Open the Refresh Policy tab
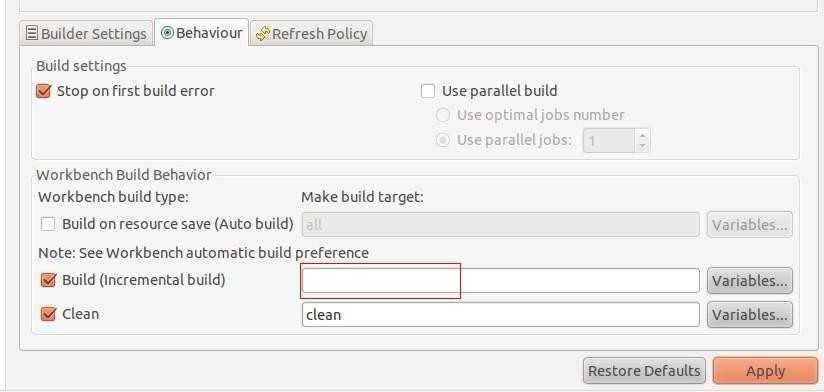824x392 pixels. coord(312,33)
